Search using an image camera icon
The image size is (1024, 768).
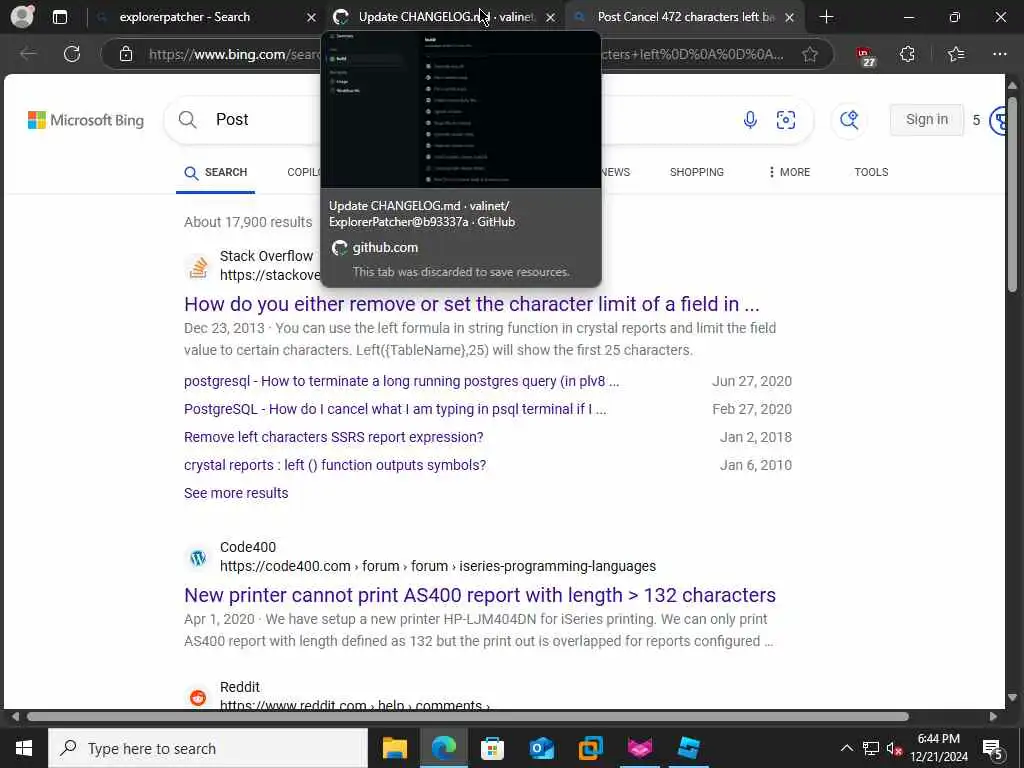pyautogui.click(x=786, y=120)
